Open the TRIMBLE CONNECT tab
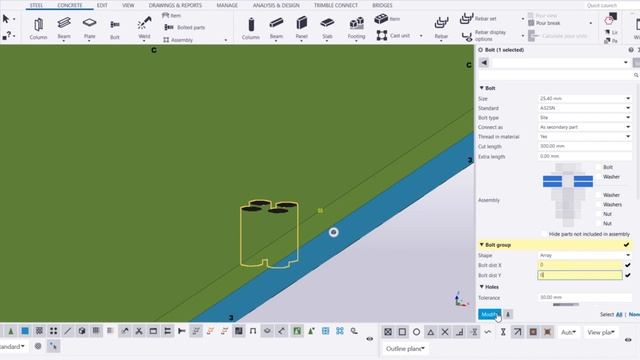 coord(336,5)
